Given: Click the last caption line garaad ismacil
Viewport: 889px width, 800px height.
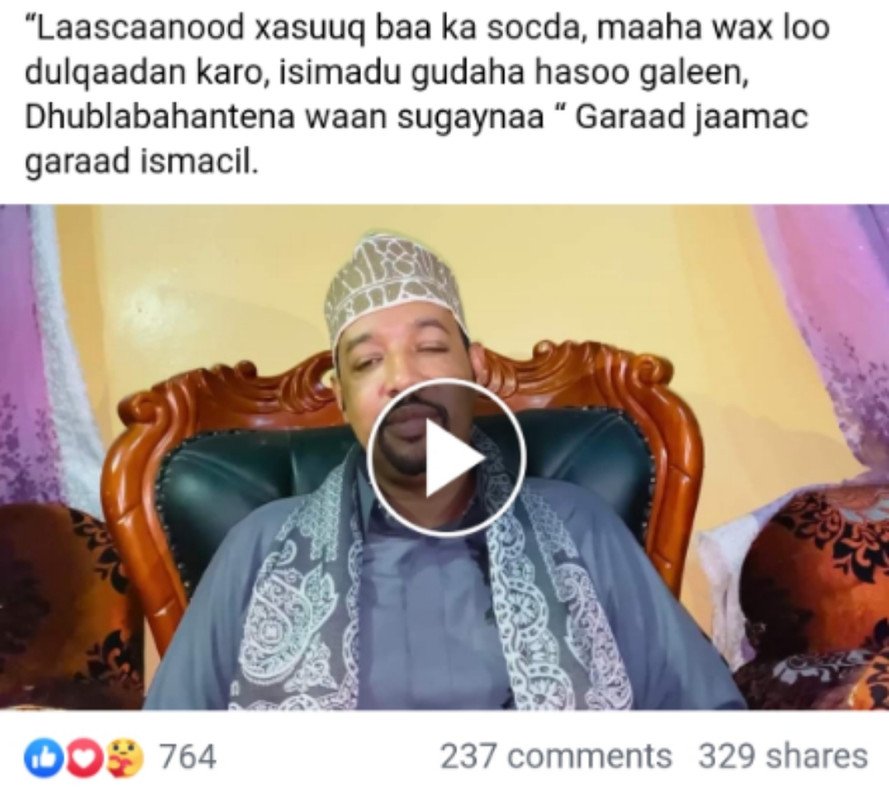Looking at the screenshot, I should tap(141, 163).
